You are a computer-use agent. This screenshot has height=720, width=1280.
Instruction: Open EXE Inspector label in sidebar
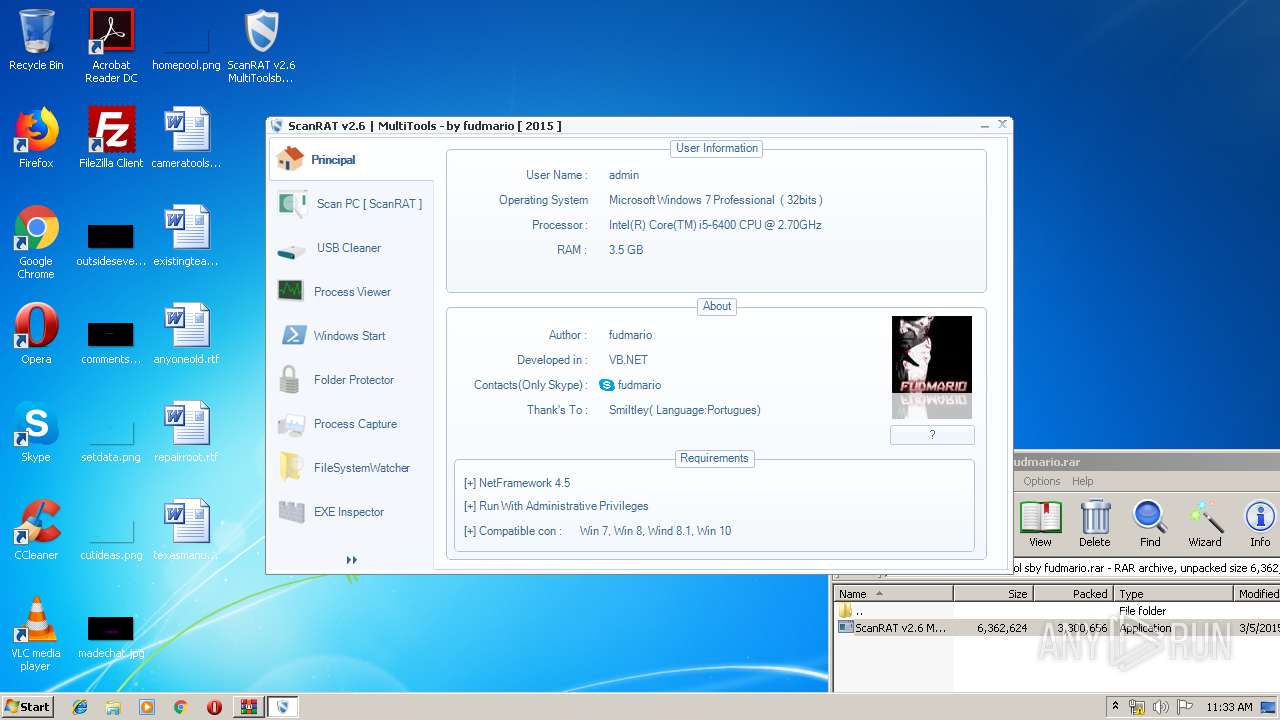tap(349, 512)
